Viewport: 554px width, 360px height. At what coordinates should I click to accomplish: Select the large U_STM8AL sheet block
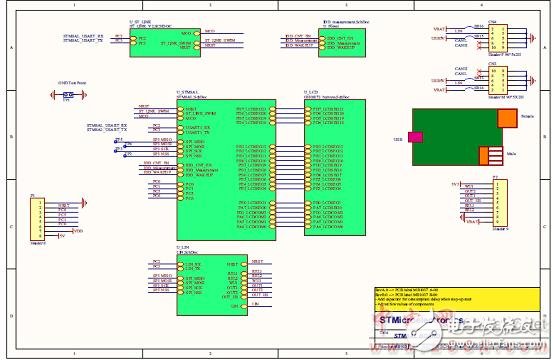pyautogui.click(x=226, y=170)
